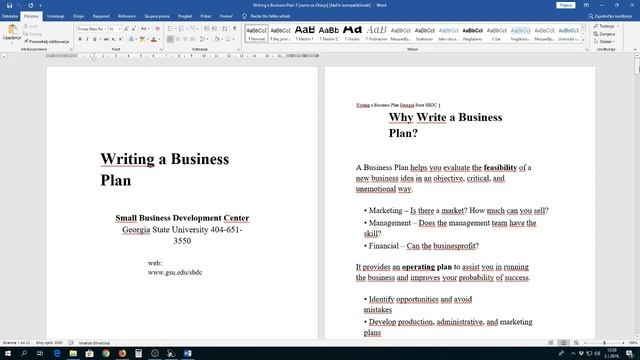Open Borders dropdown arrow

(234, 40)
